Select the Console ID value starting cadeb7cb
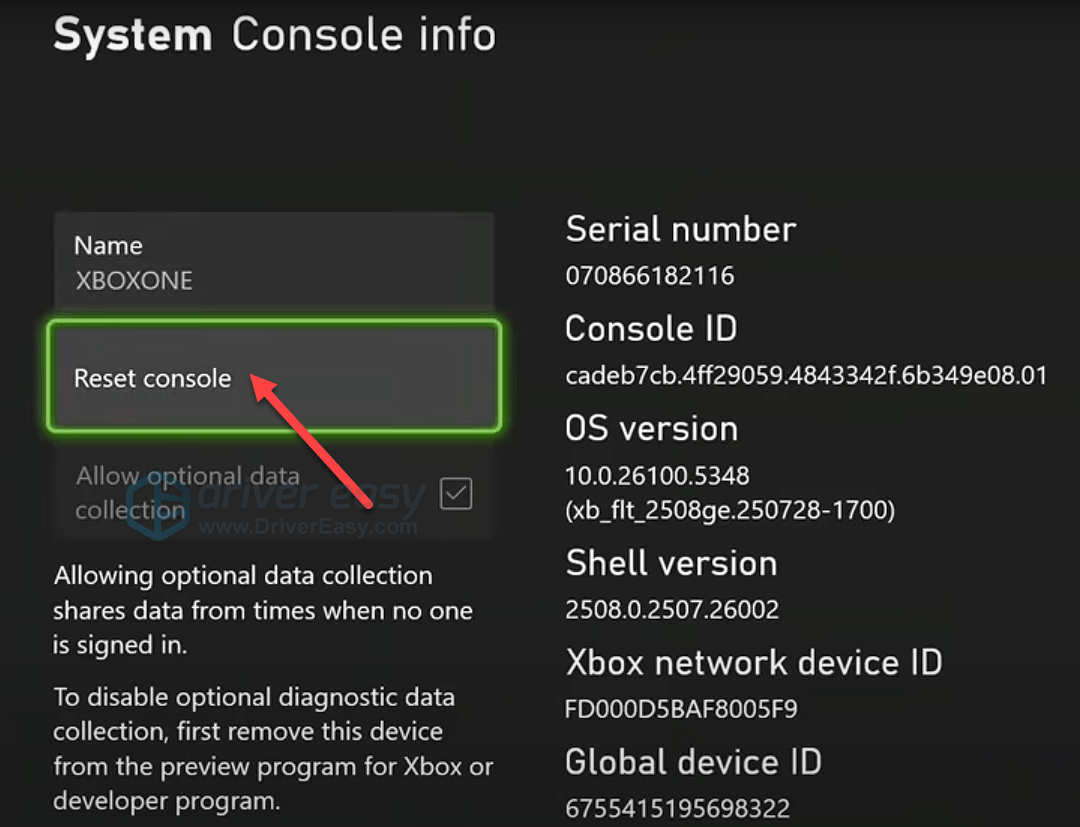This screenshot has width=1080, height=827. pyautogui.click(x=805, y=376)
